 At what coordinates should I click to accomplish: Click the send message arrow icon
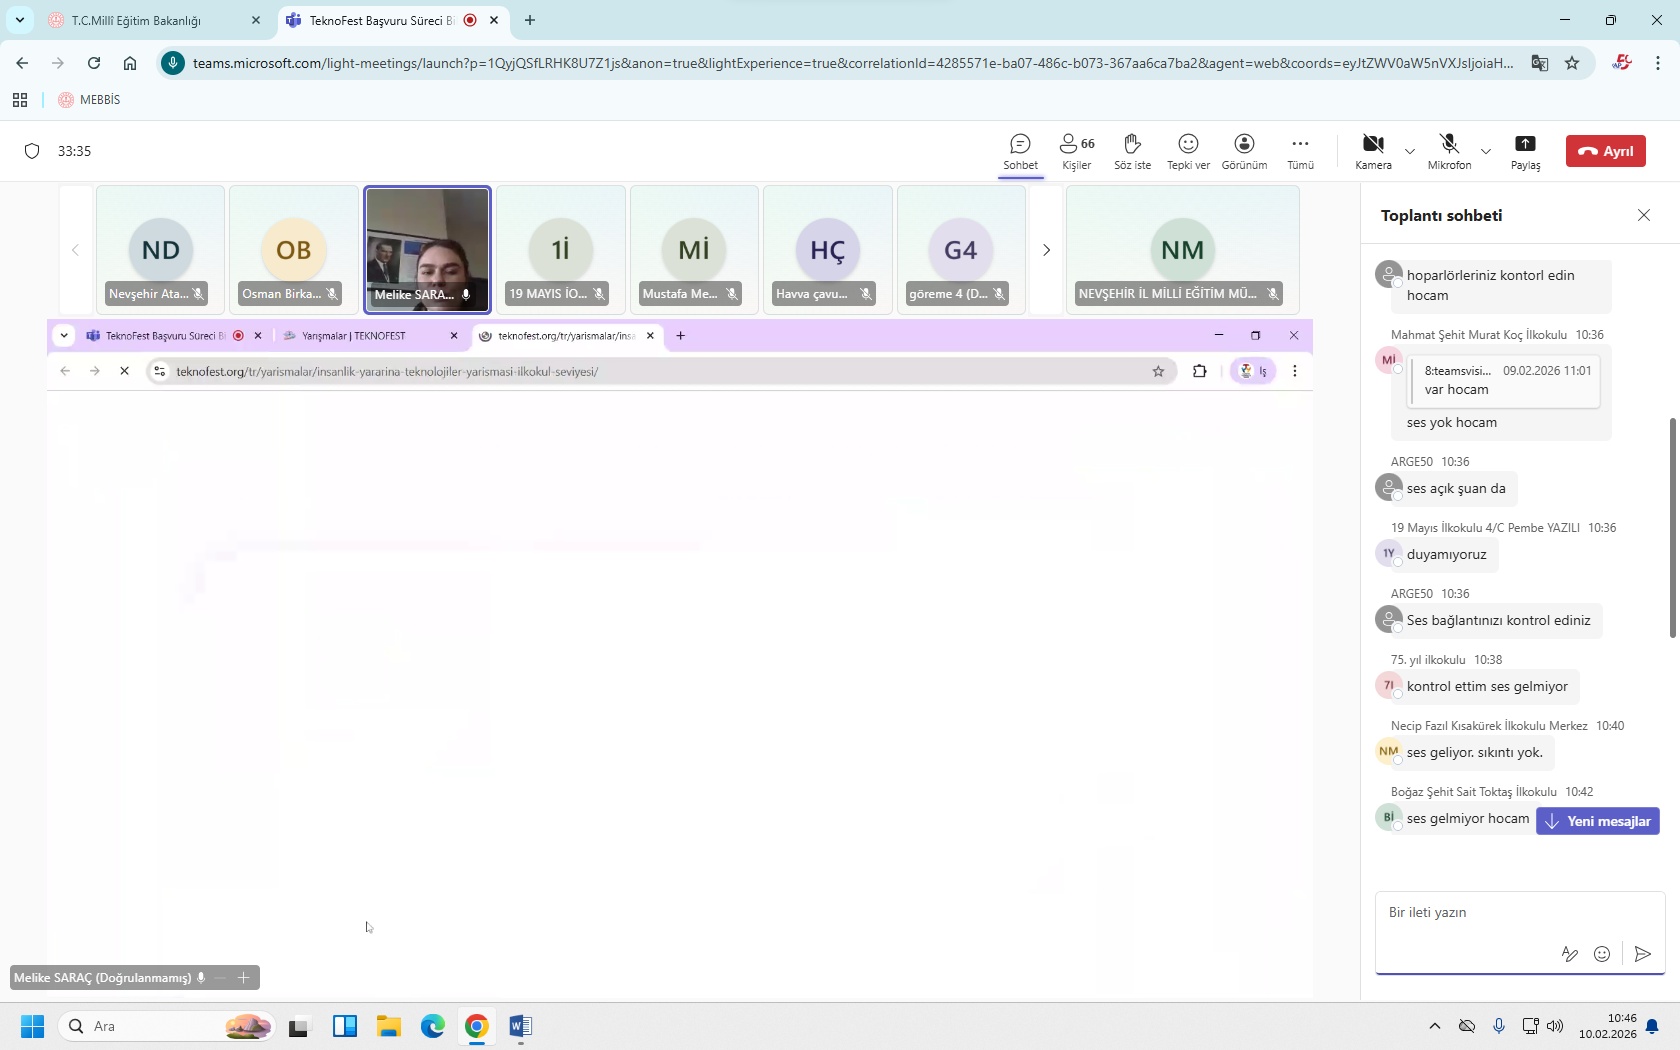1642,954
